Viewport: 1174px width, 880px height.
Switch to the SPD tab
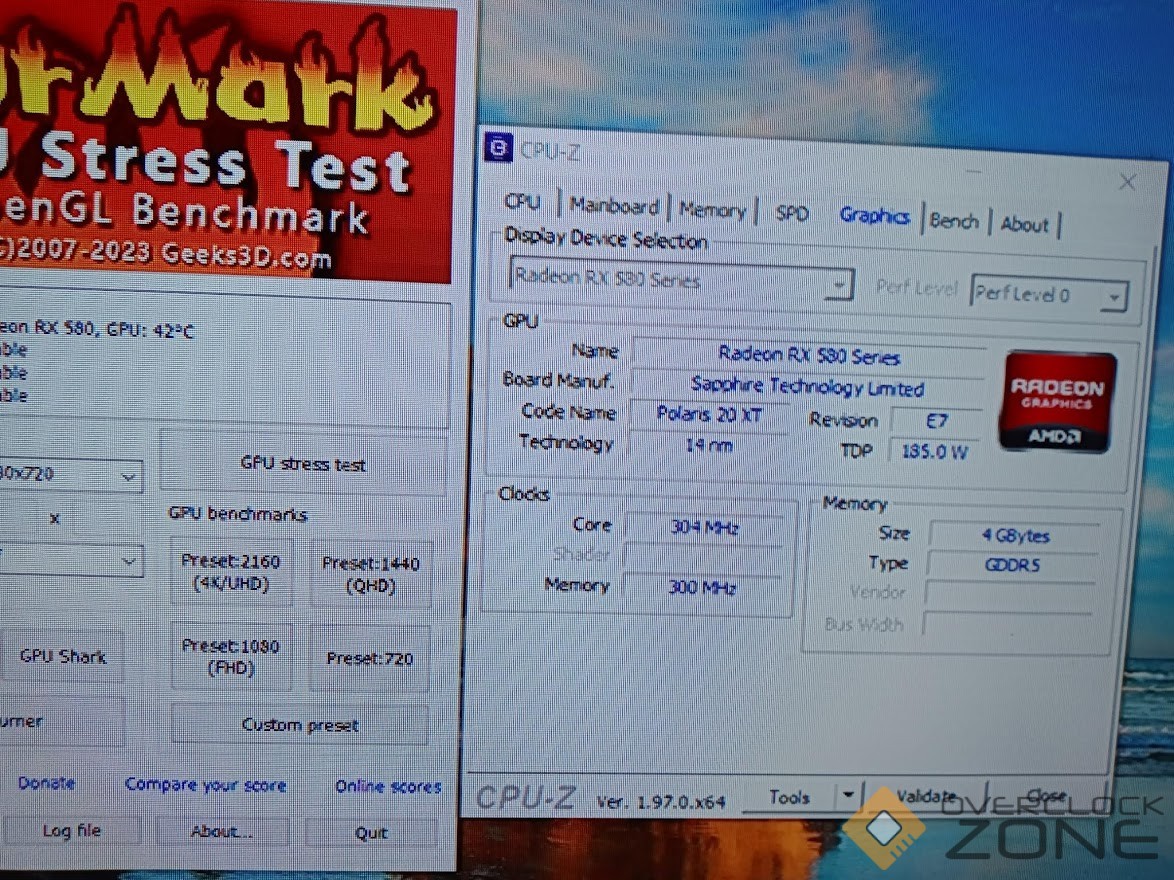click(x=791, y=214)
